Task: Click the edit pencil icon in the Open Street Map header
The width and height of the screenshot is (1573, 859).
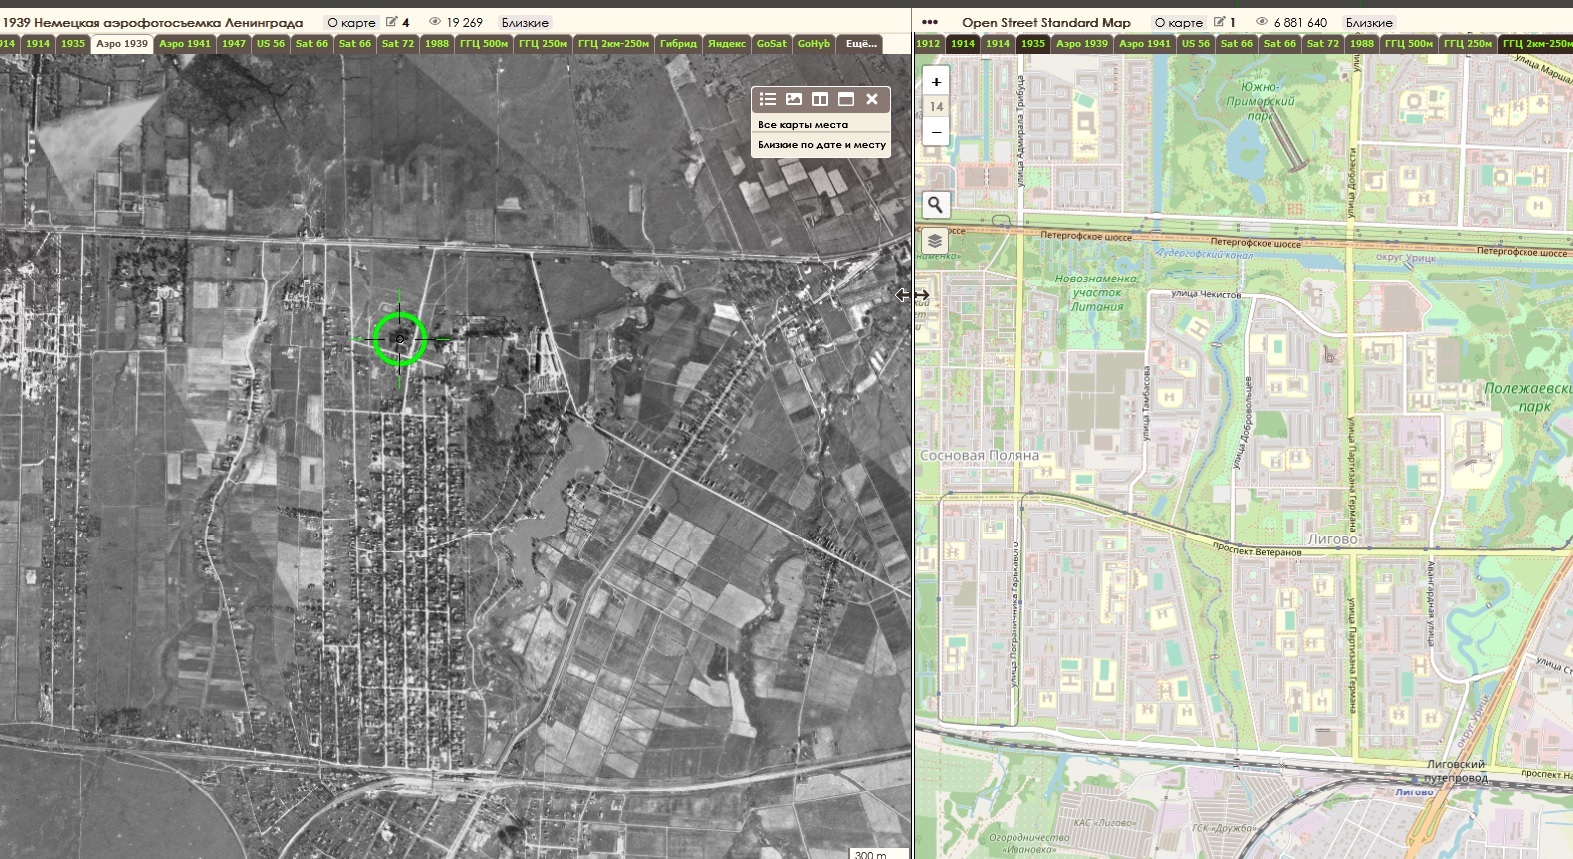Action: tap(1219, 22)
